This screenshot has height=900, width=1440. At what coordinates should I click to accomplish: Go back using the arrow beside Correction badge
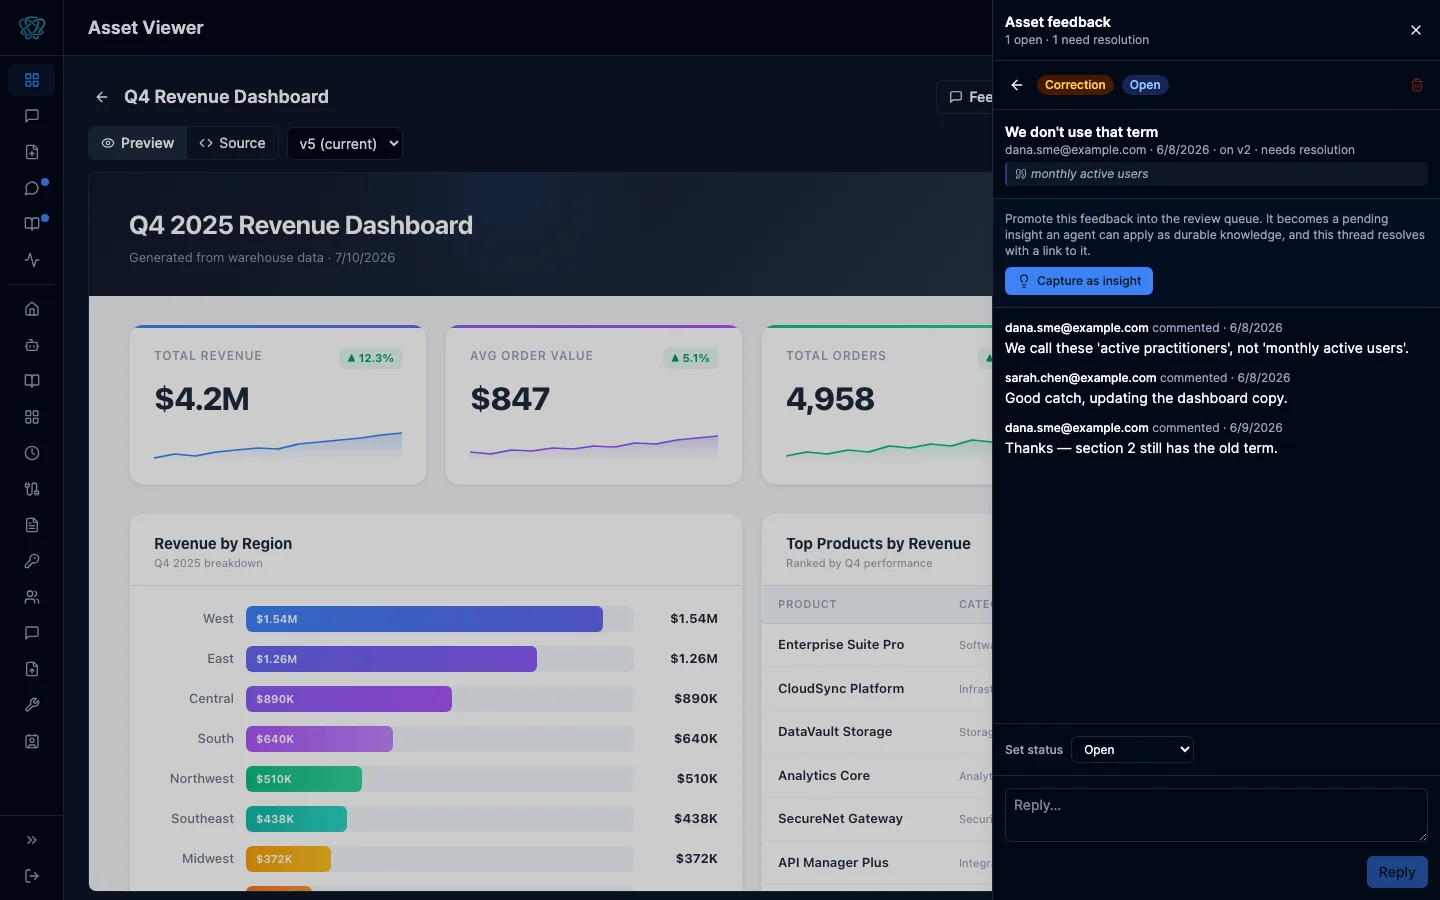coord(1017,85)
